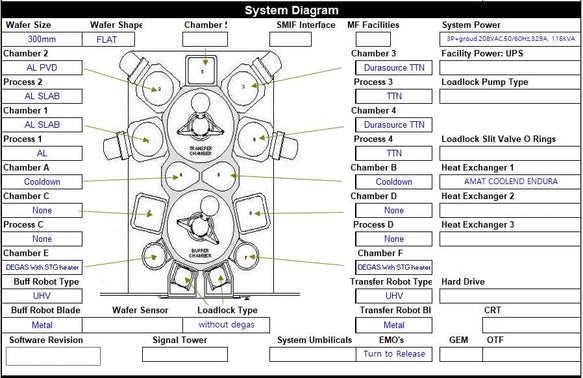This screenshot has width=583, height=378.
Task: Click the empty SMIF Interface field
Action: (290, 39)
